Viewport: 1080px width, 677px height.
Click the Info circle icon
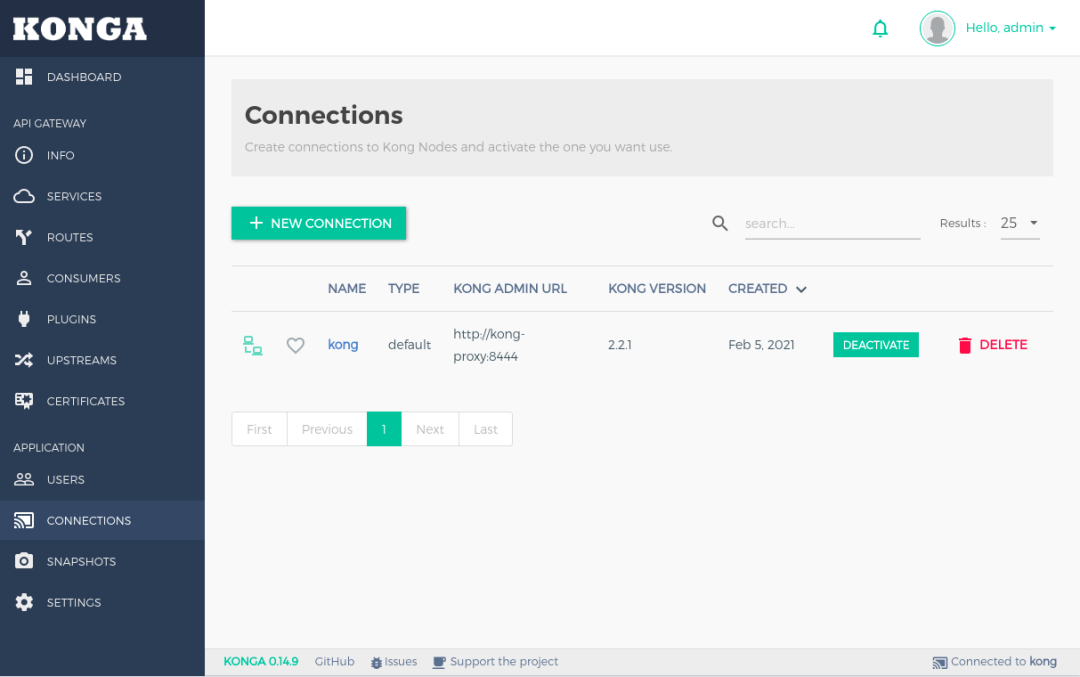click(x=24, y=155)
